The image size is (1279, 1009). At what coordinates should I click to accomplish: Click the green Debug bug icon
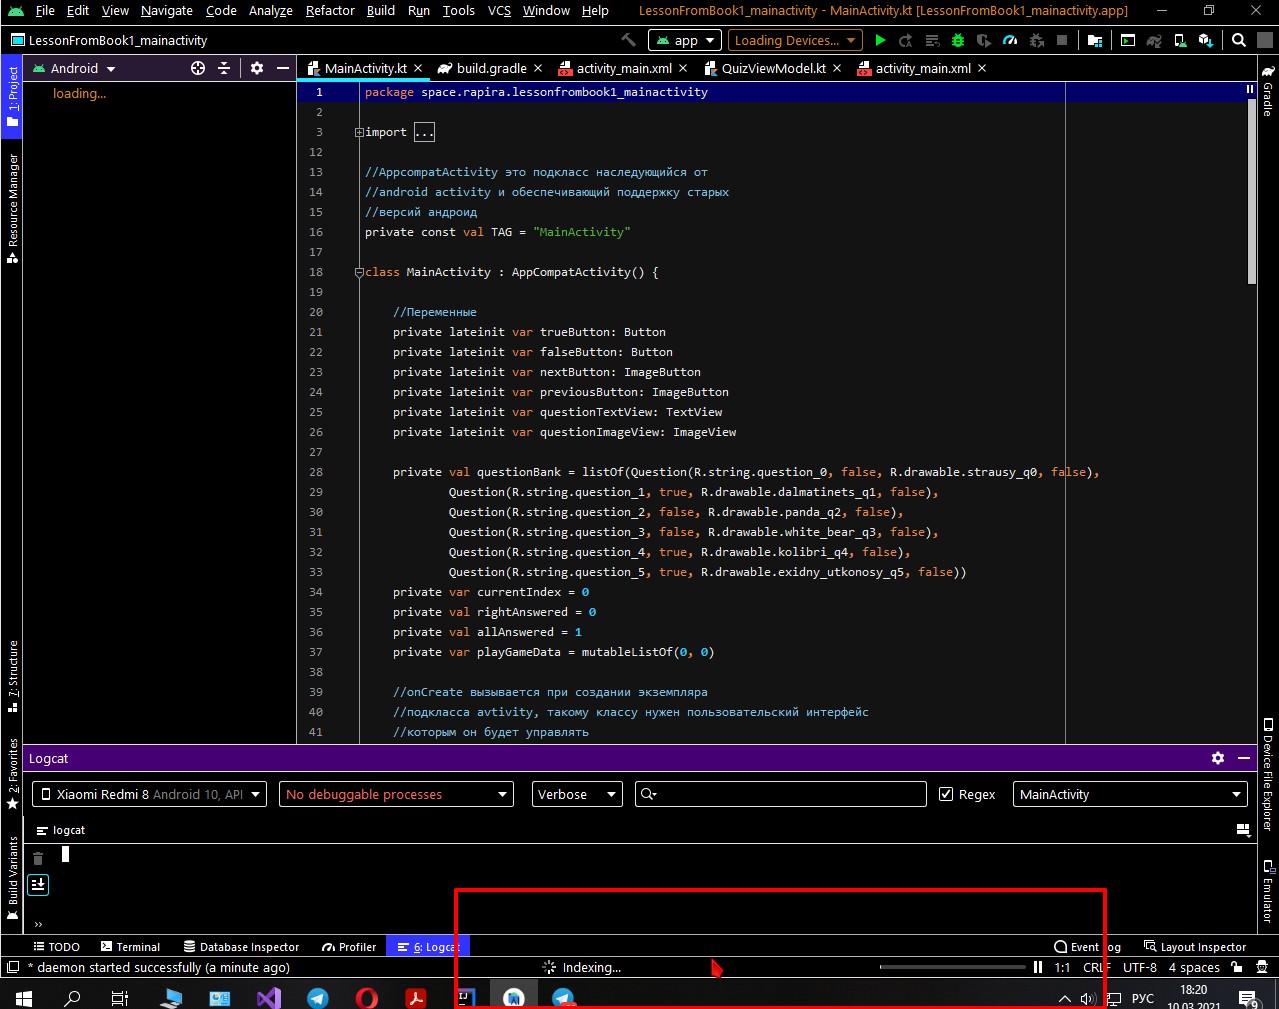tap(958, 40)
